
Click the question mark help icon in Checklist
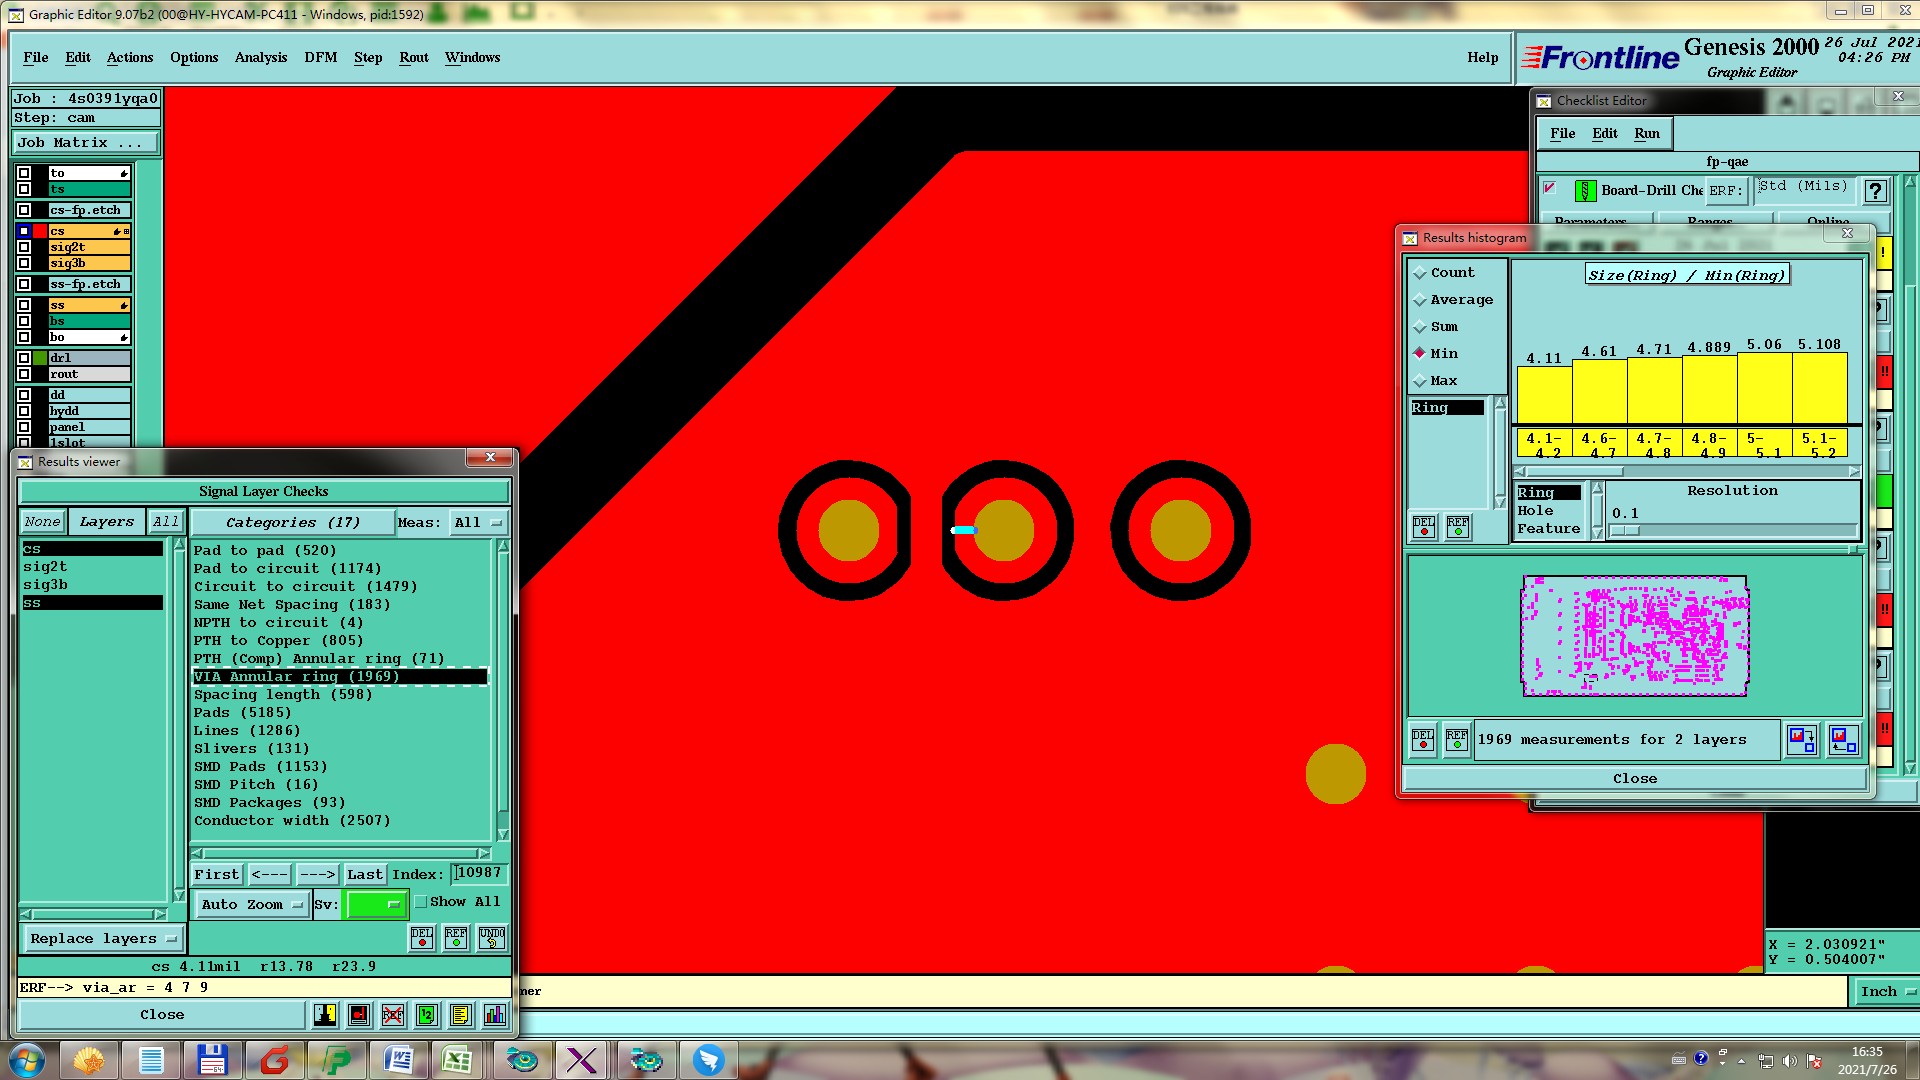[1876, 190]
